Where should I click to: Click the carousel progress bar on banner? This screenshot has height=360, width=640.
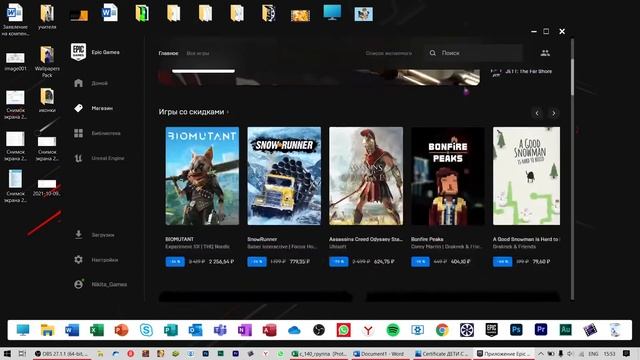[203, 71]
